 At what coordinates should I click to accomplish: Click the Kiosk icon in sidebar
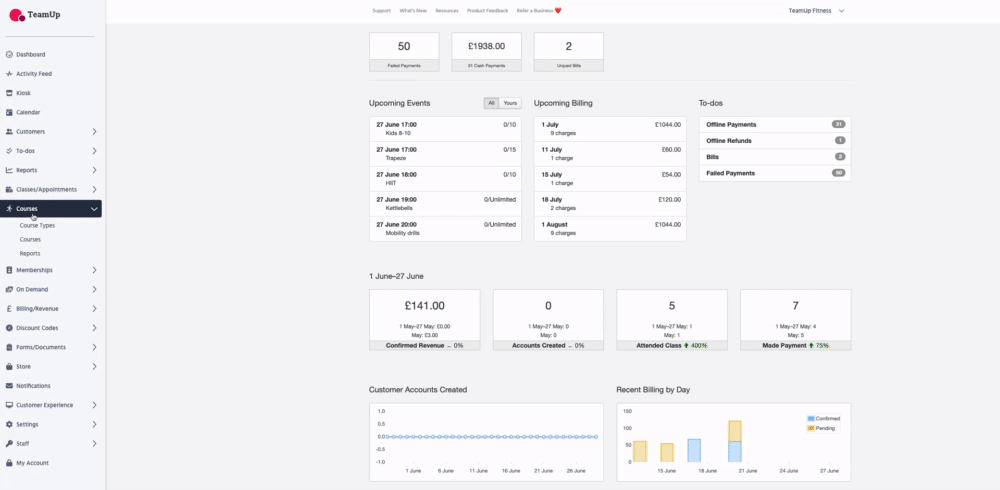point(9,93)
